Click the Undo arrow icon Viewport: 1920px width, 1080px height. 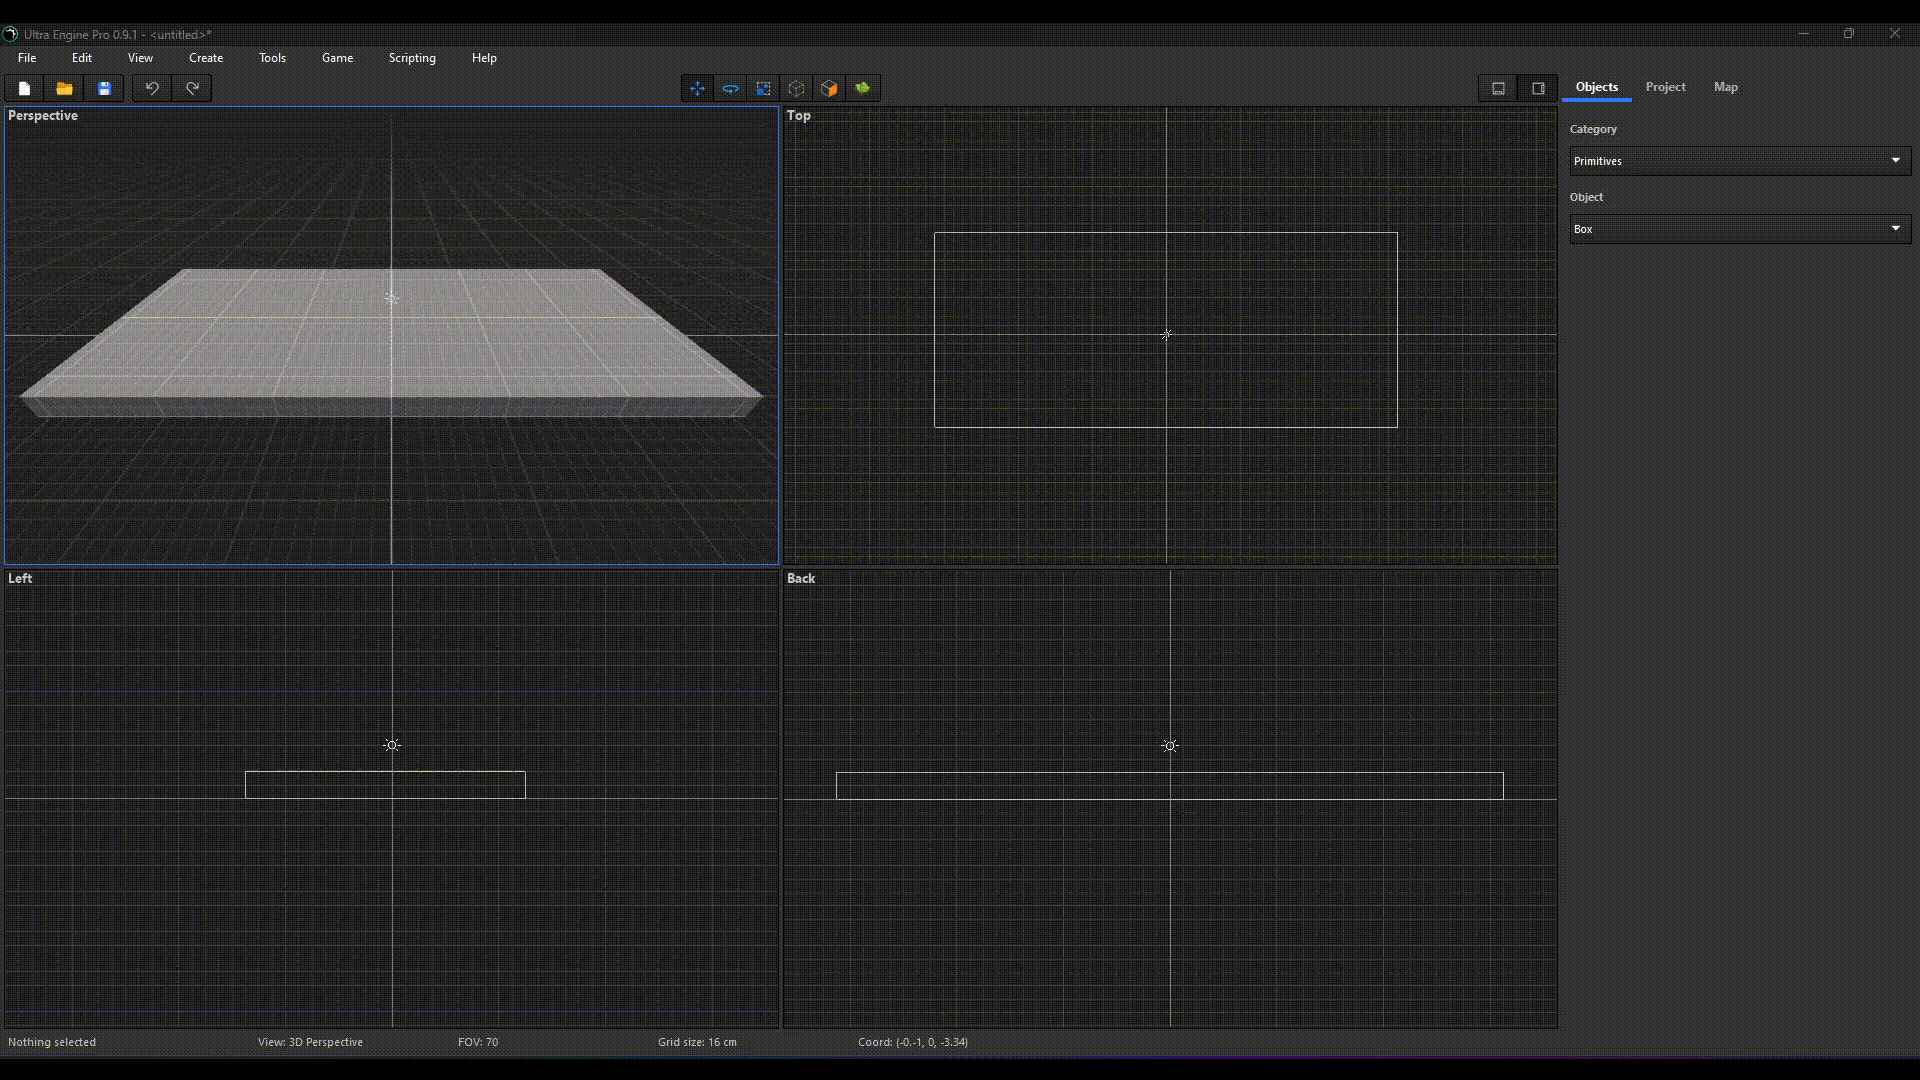coord(152,89)
